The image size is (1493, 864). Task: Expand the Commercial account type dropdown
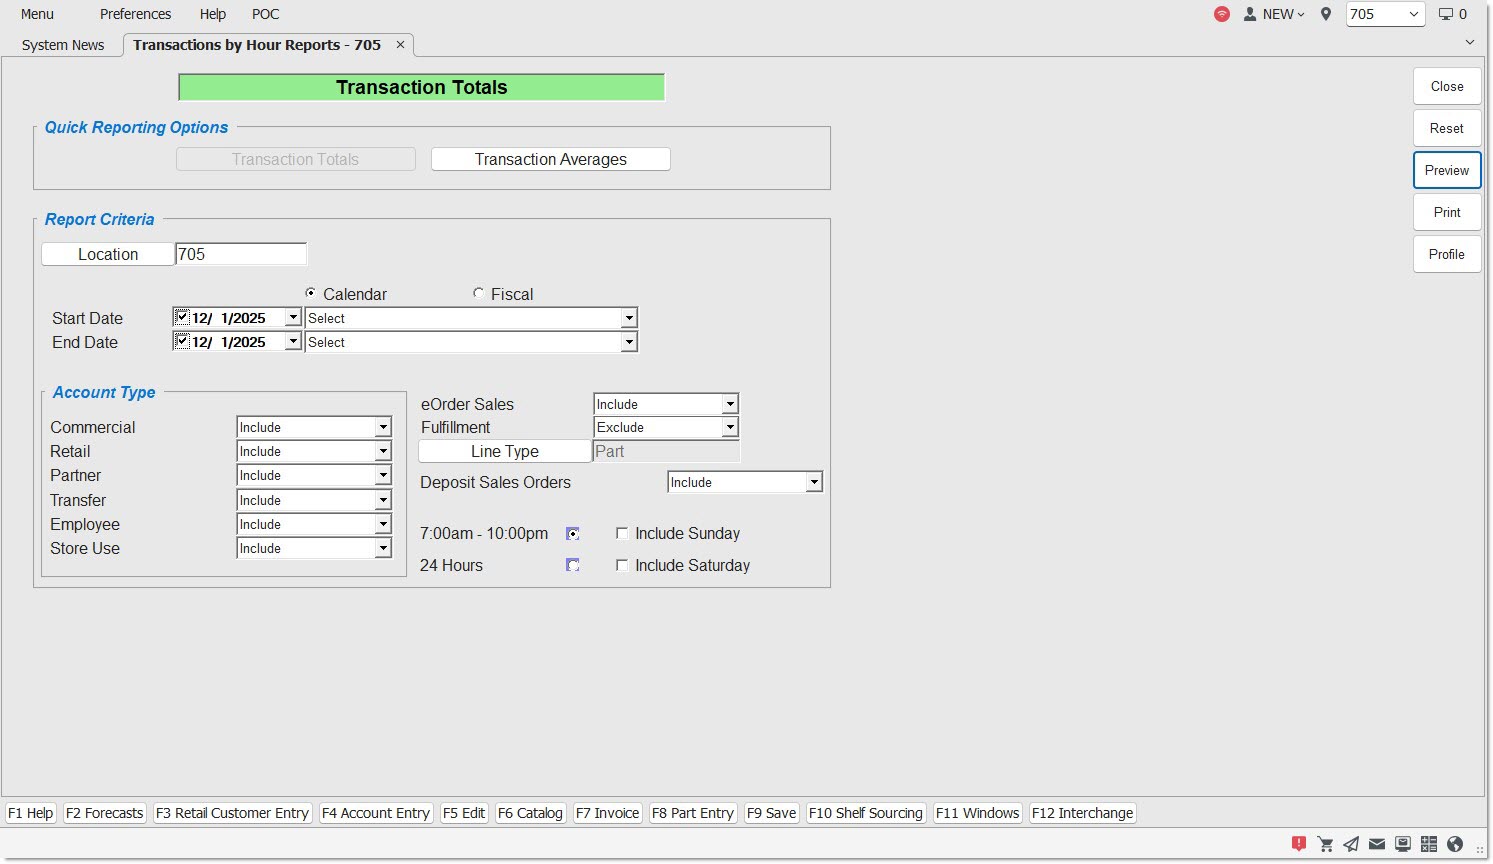pos(383,428)
